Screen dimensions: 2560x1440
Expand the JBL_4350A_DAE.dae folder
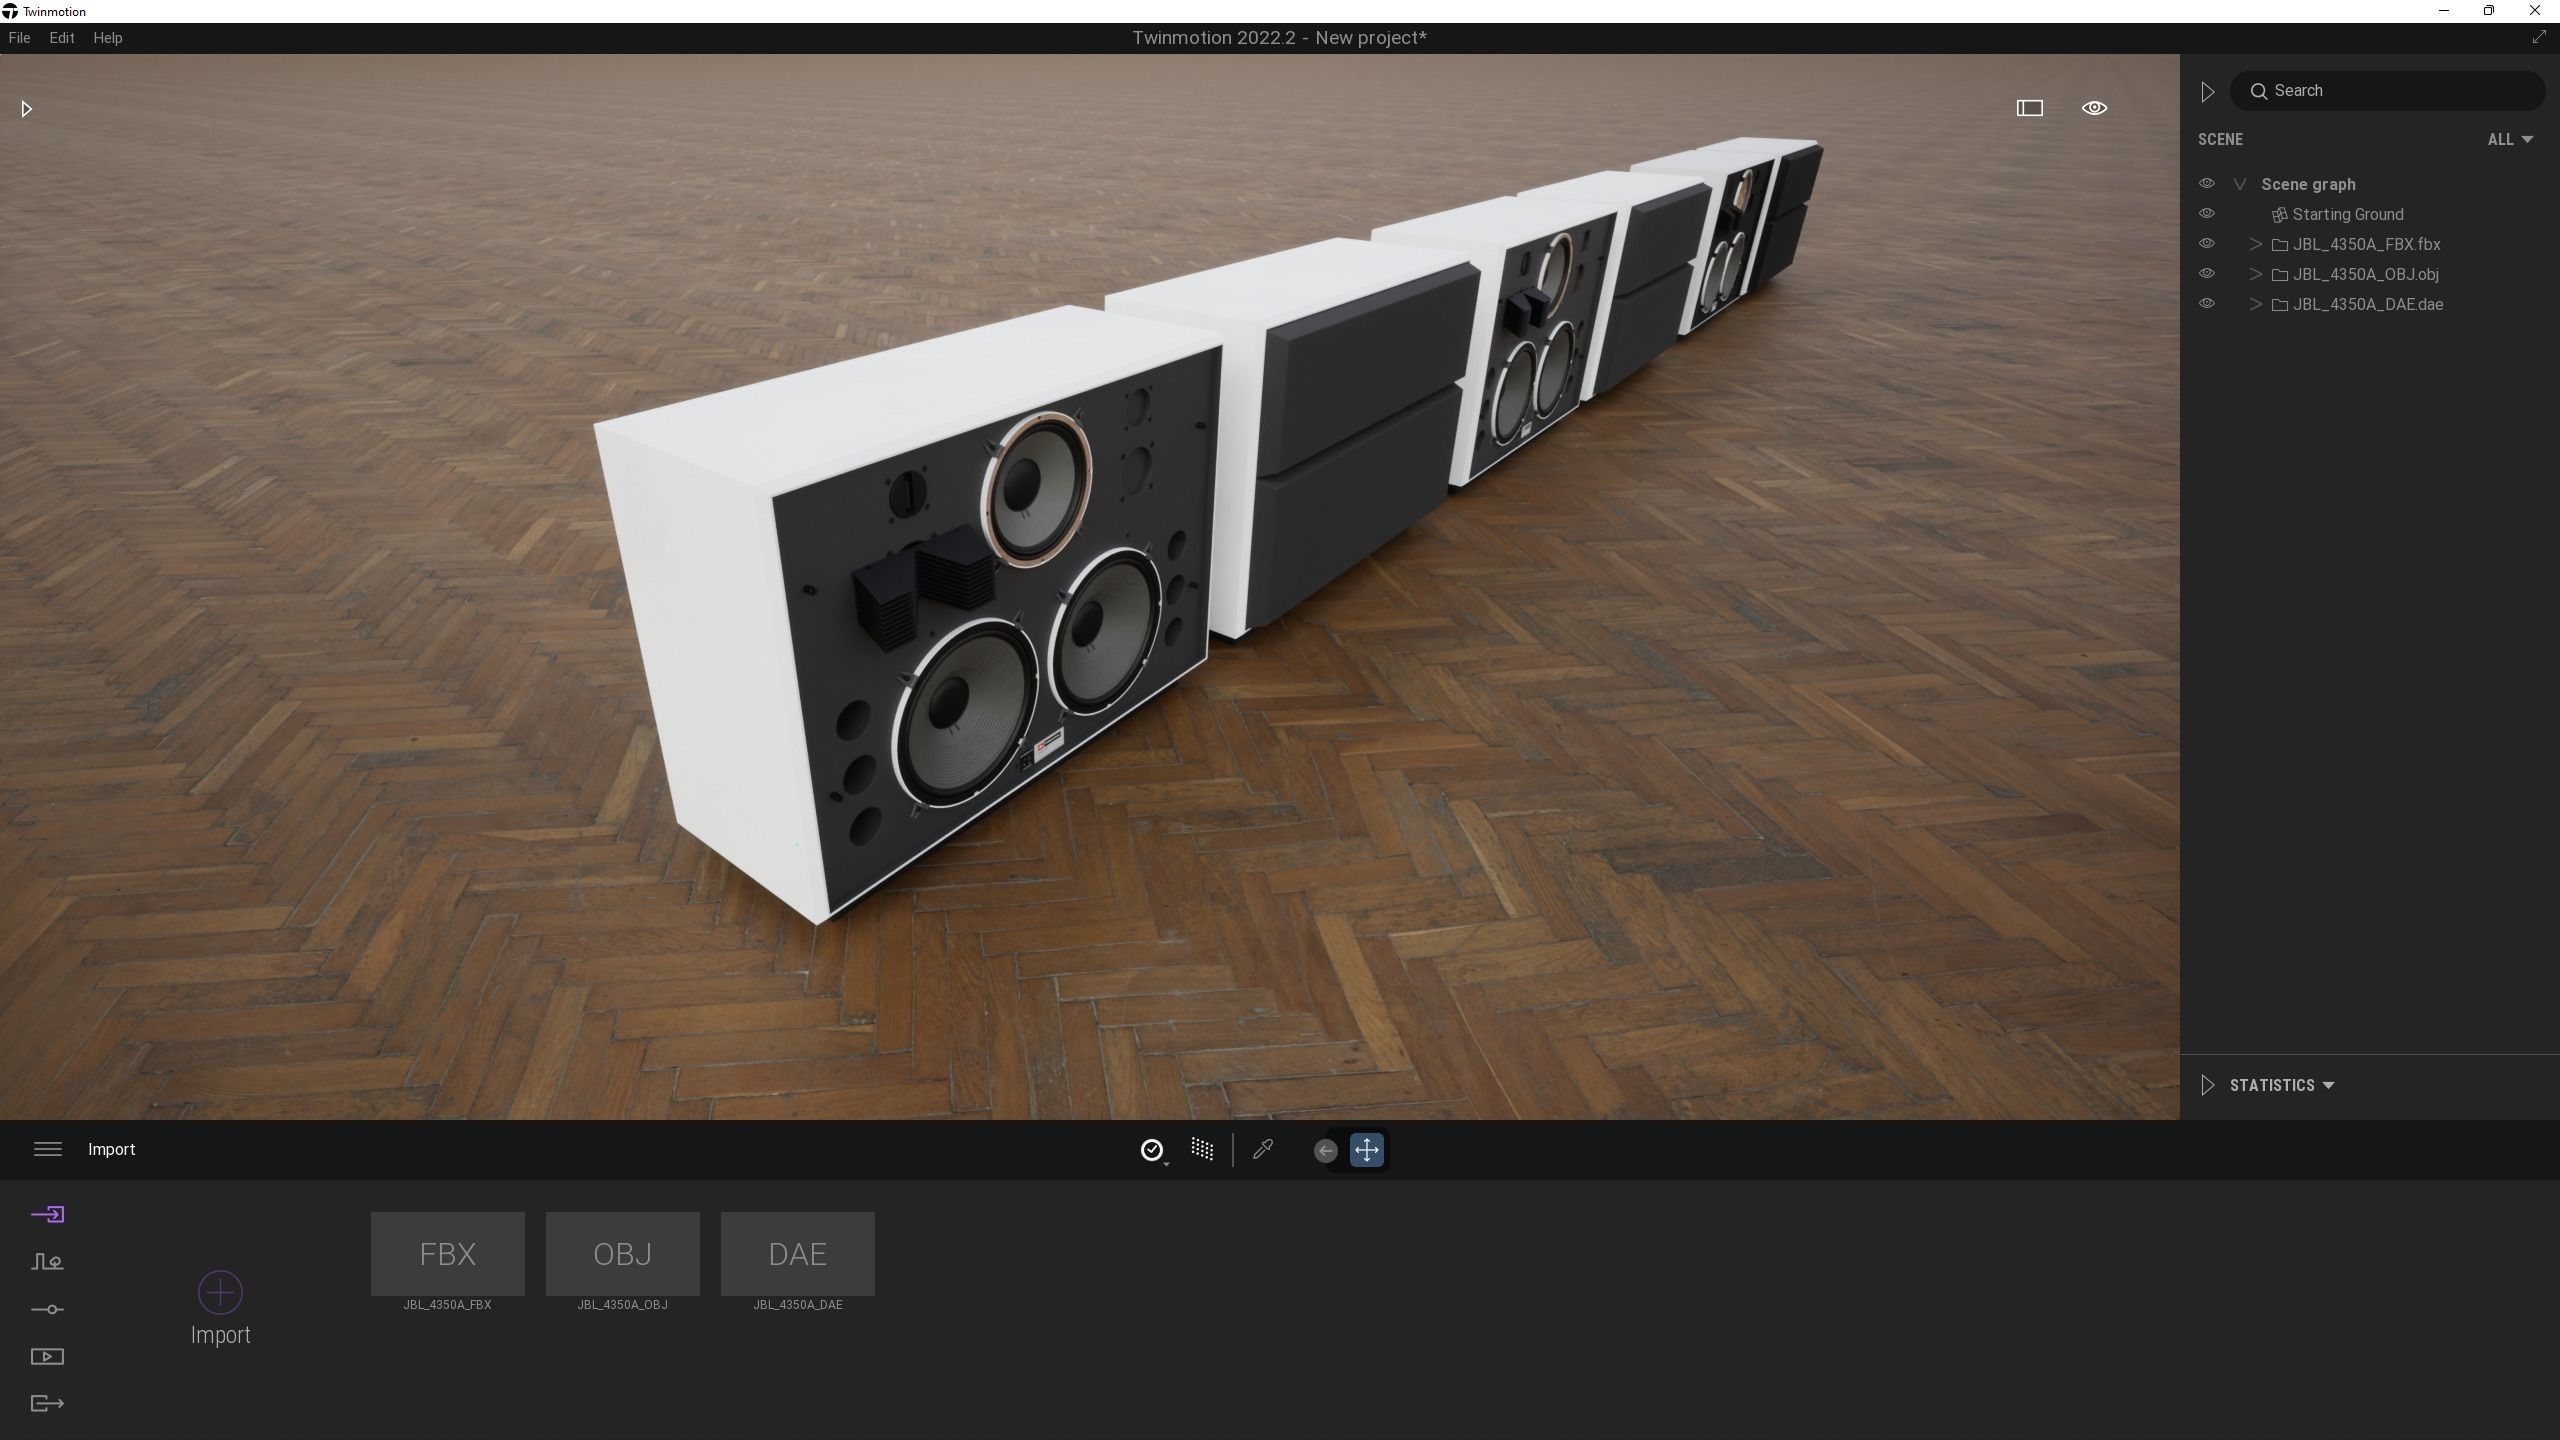tap(2255, 304)
